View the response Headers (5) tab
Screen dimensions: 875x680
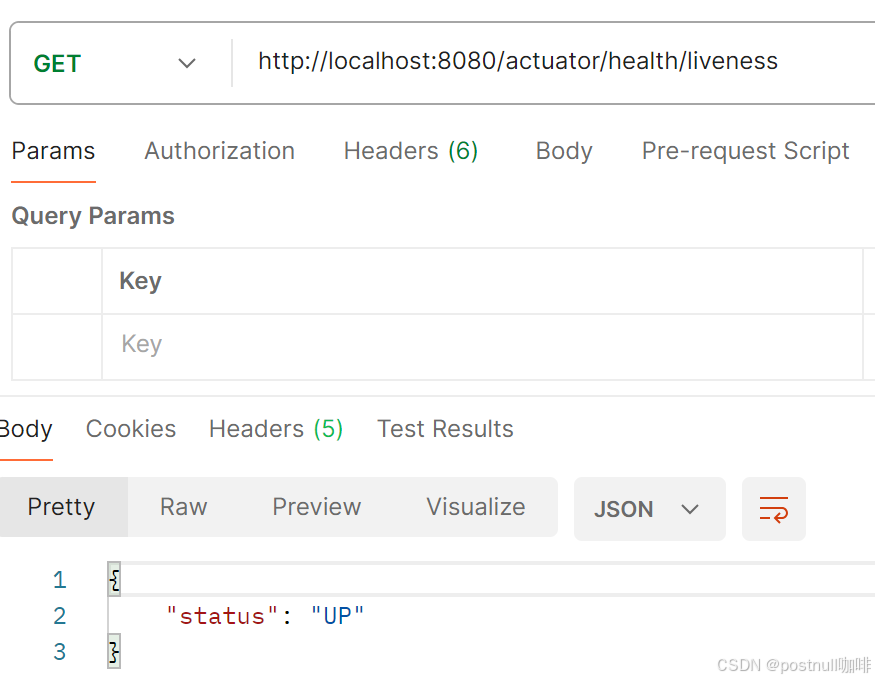[276, 429]
